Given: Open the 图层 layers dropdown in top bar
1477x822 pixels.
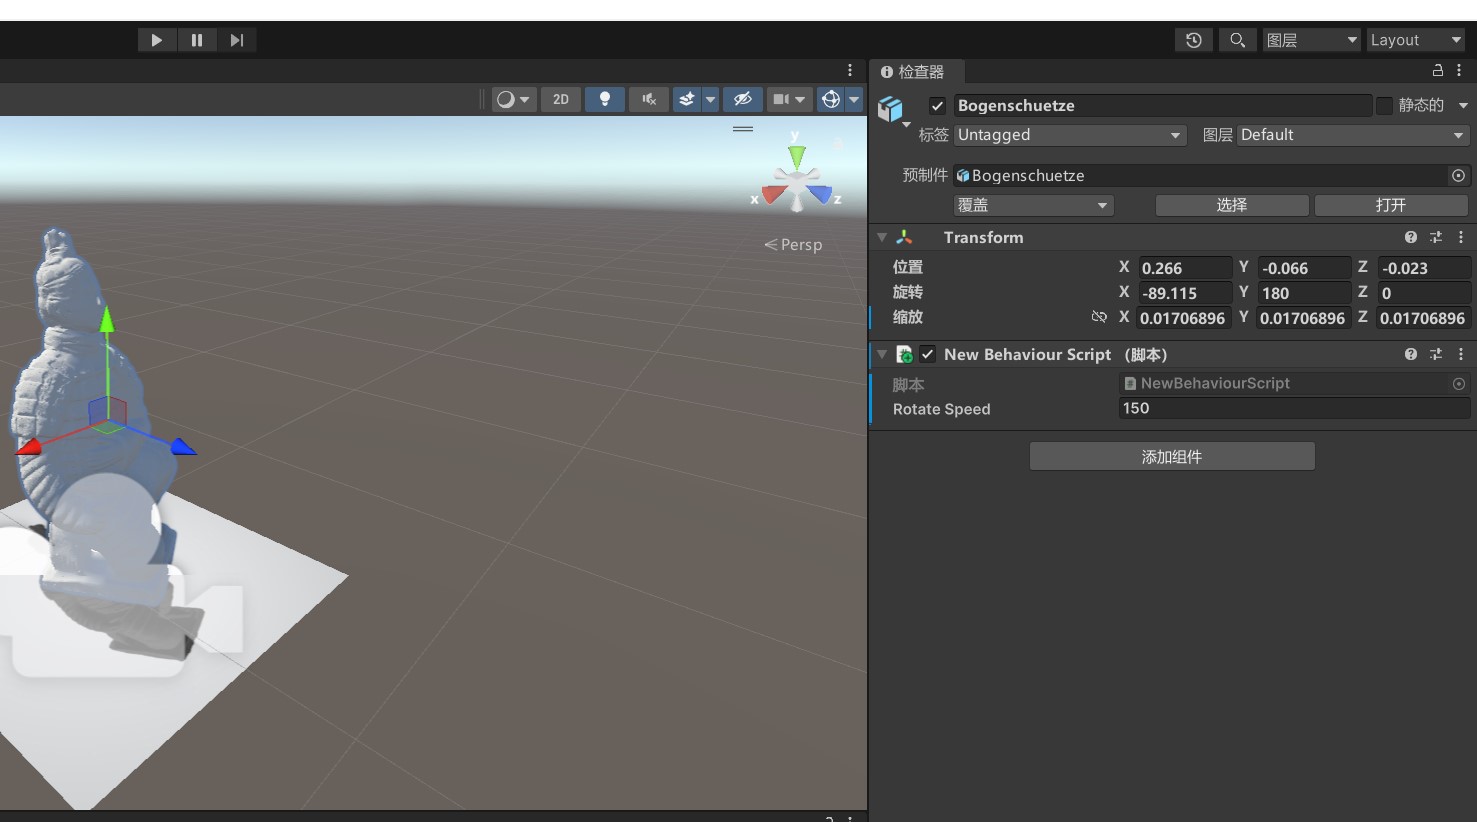Looking at the screenshot, I should tap(1311, 40).
